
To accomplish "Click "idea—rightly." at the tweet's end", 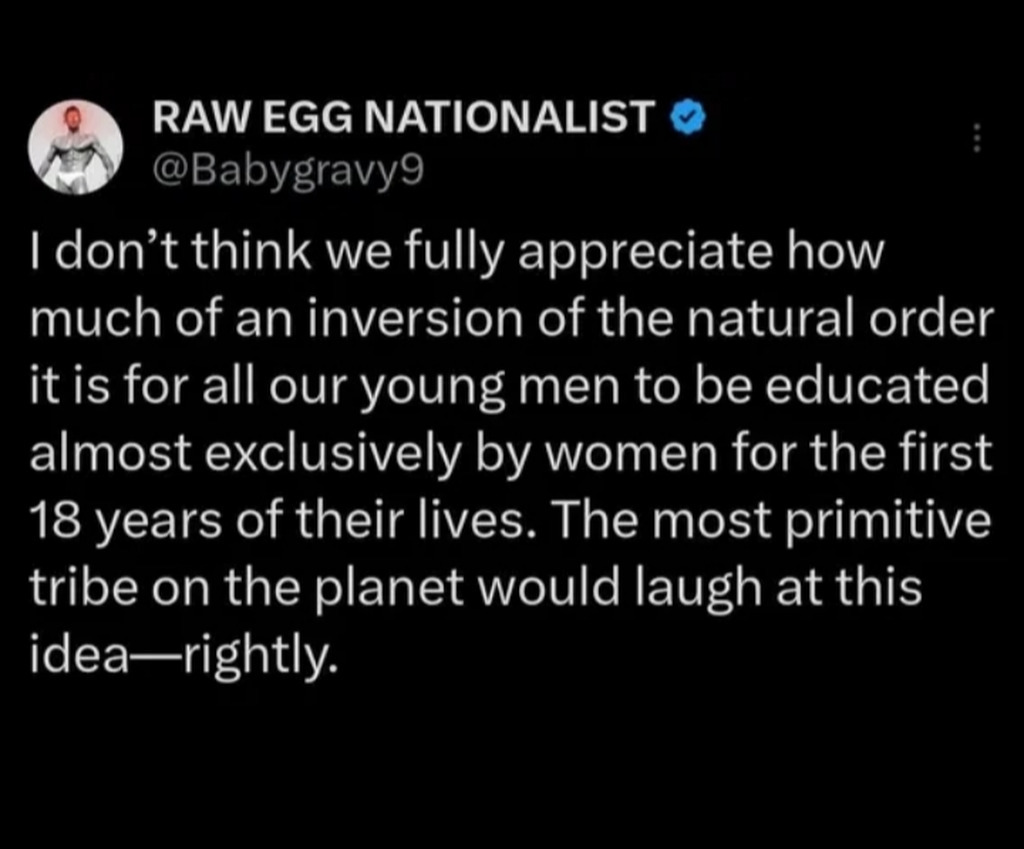I will coord(179,654).
